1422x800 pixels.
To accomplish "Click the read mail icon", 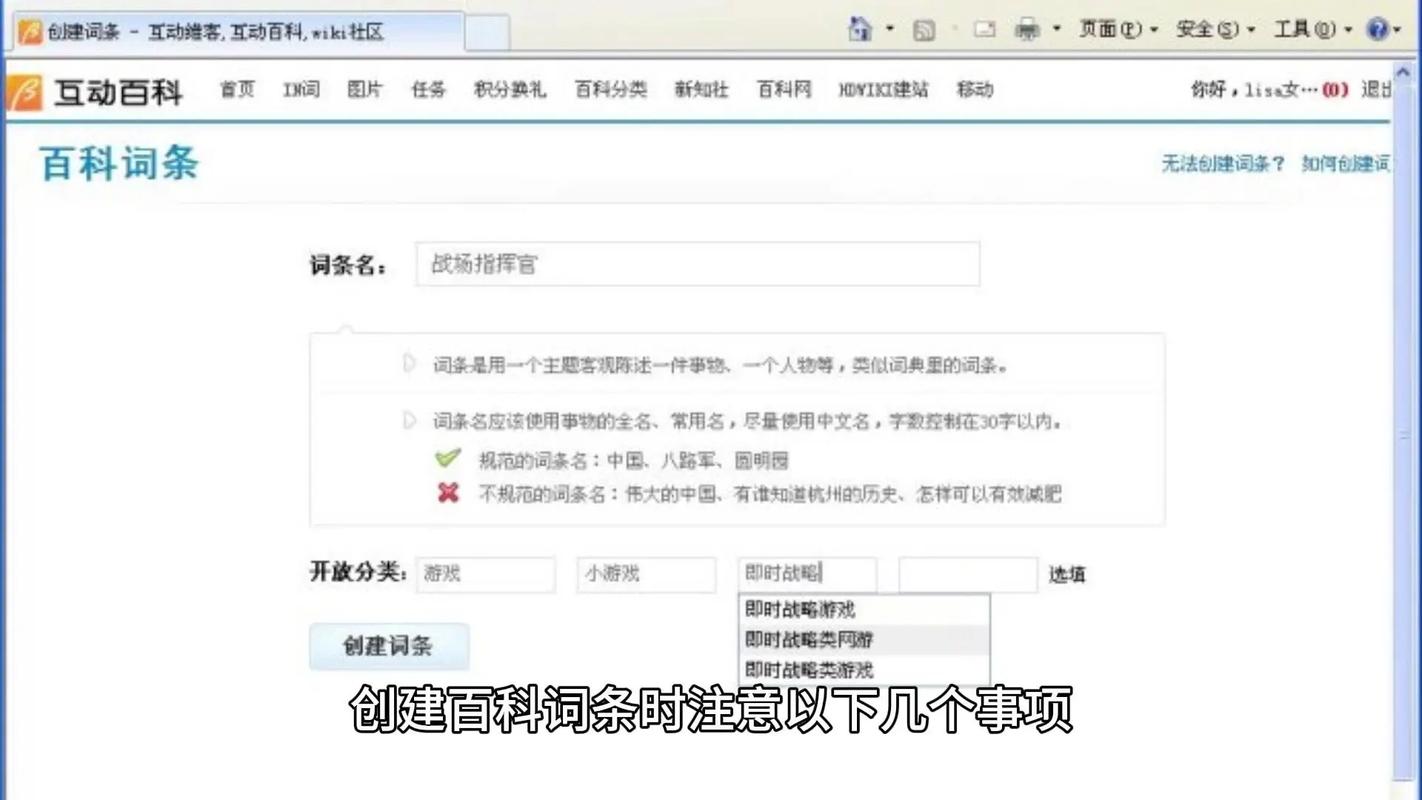I will pos(985,30).
